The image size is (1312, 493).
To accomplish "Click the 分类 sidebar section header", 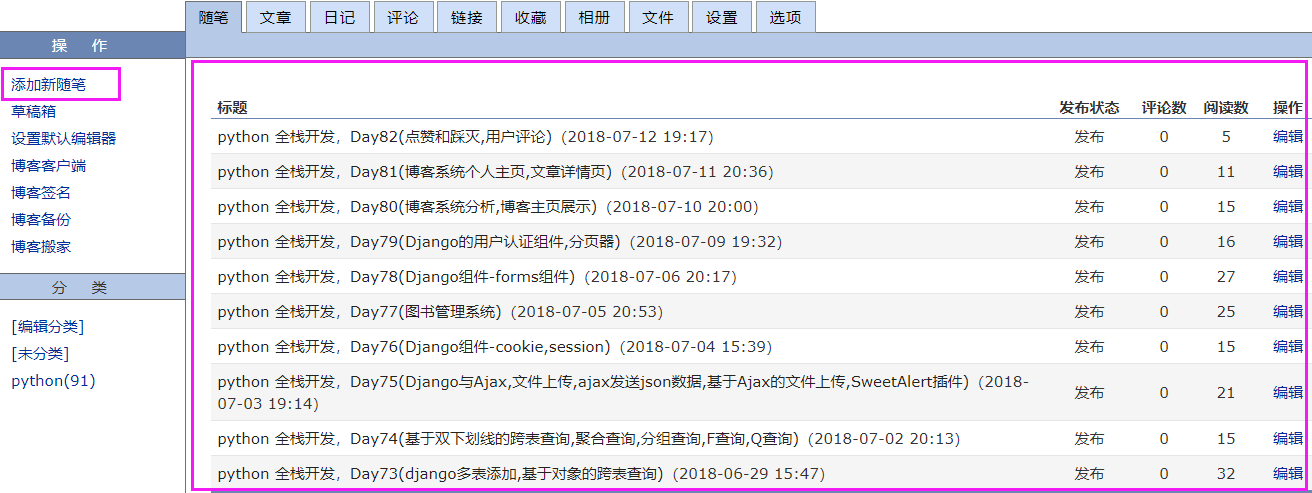I will coord(92,287).
